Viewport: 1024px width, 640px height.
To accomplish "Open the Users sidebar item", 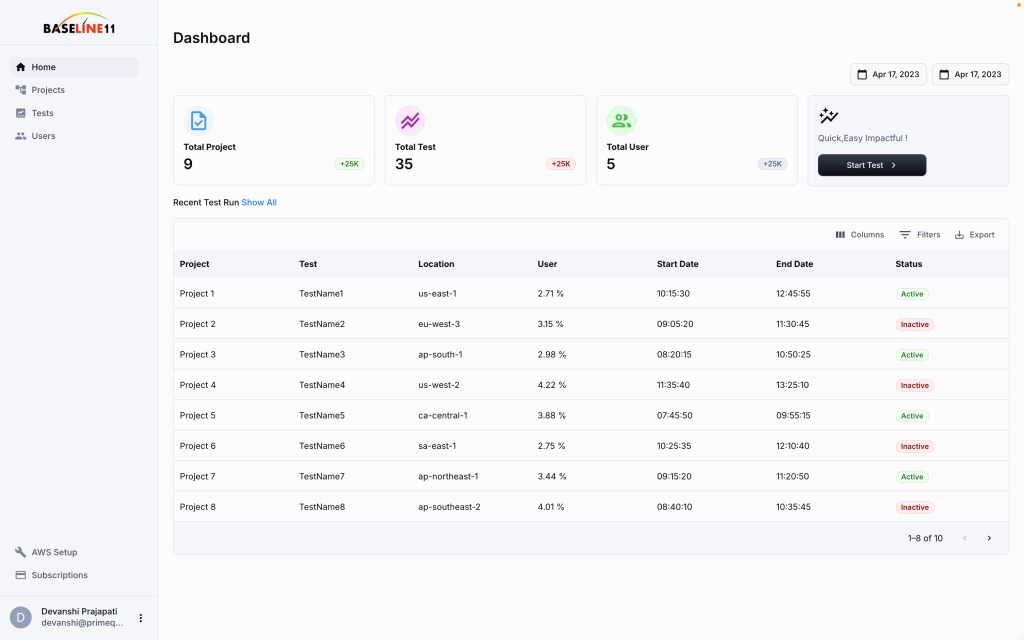I will coord(43,136).
